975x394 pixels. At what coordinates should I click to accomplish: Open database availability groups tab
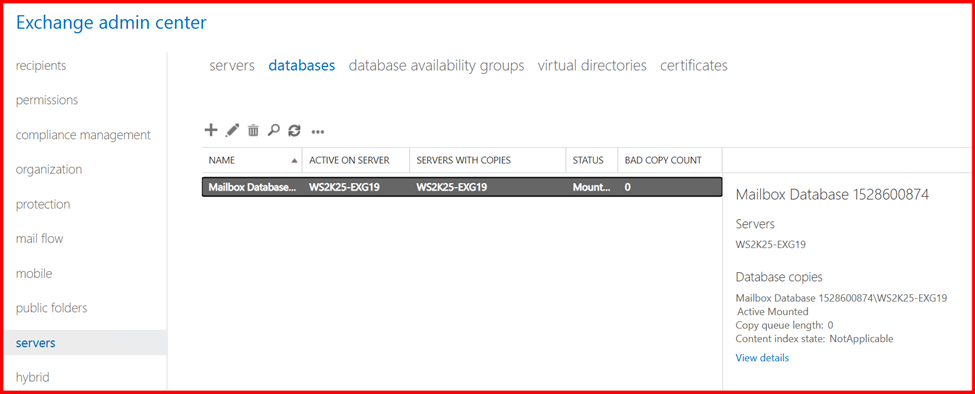tap(437, 65)
